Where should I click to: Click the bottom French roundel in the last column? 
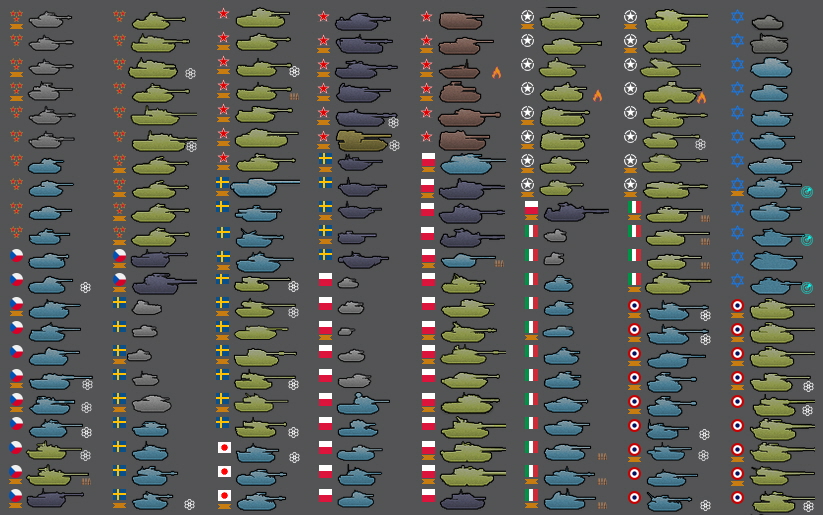[x=737, y=497]
